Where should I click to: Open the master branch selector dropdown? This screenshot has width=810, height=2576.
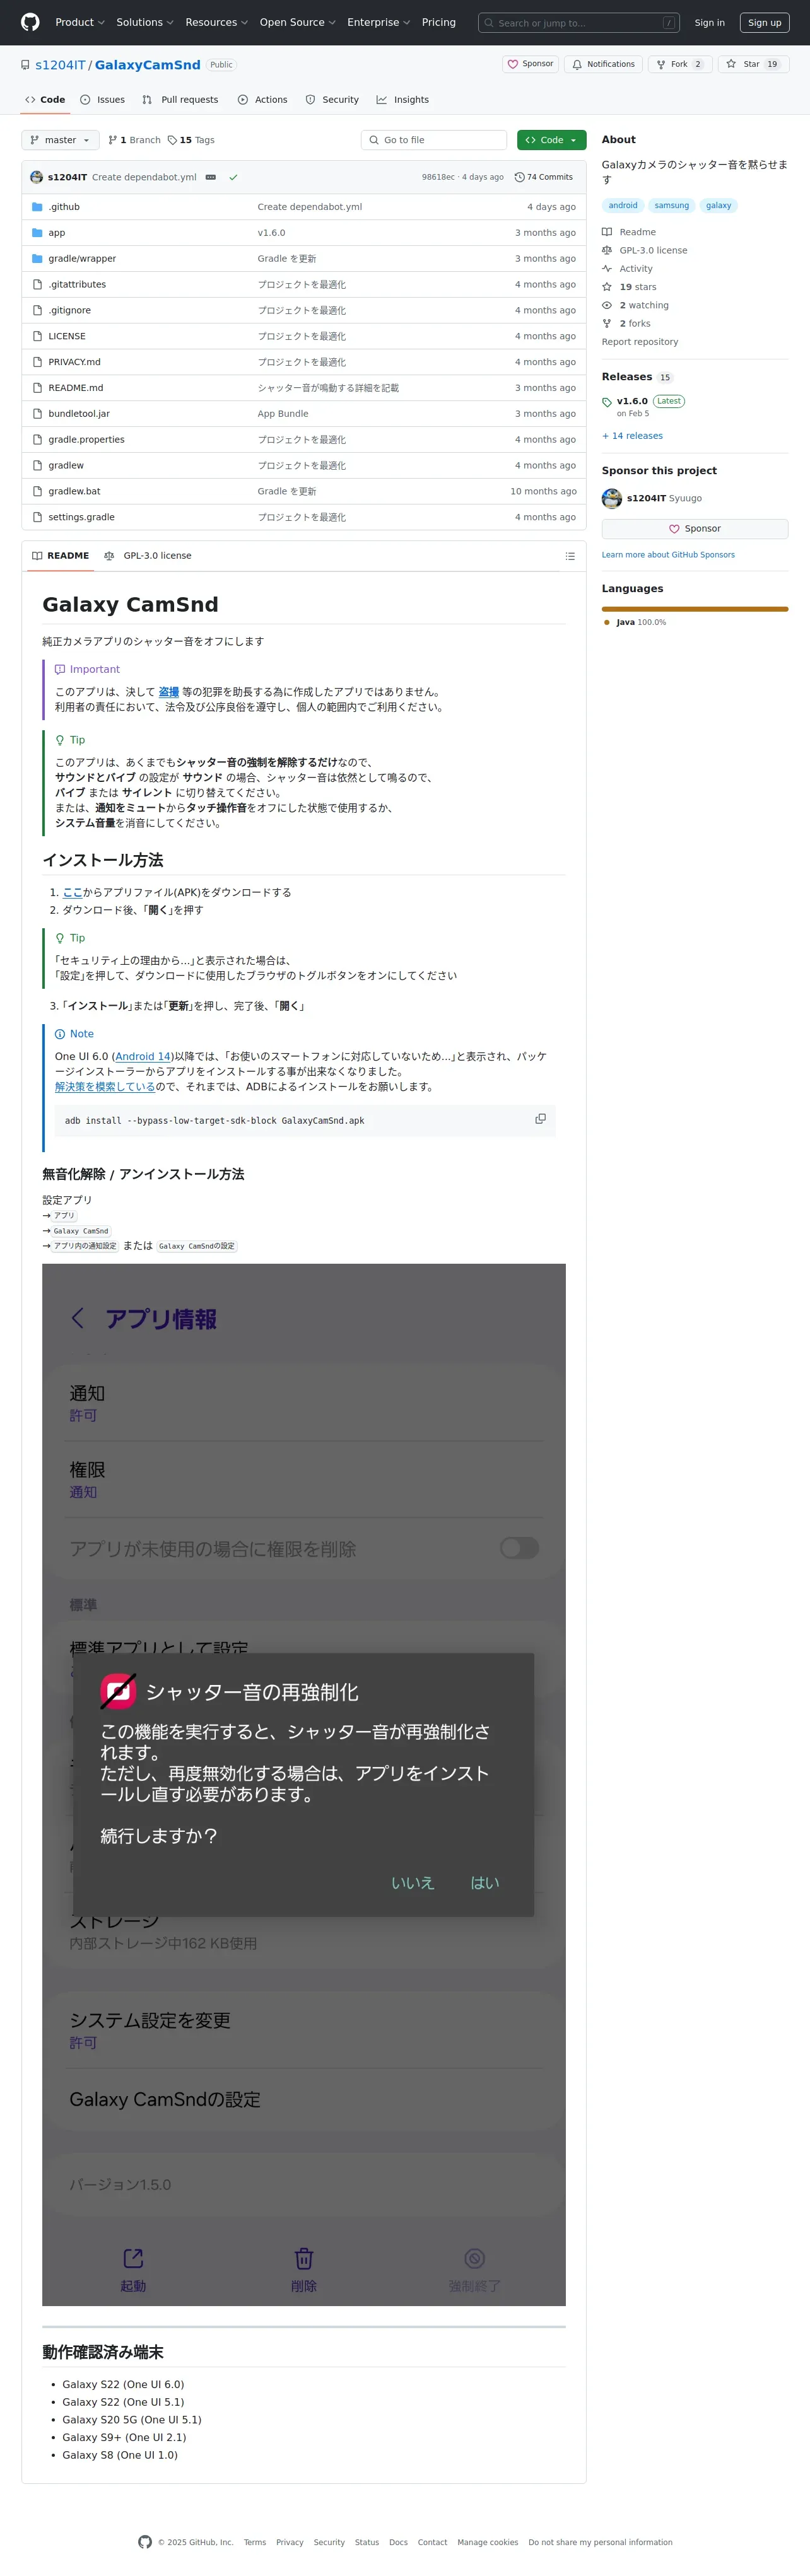(60, 140)
